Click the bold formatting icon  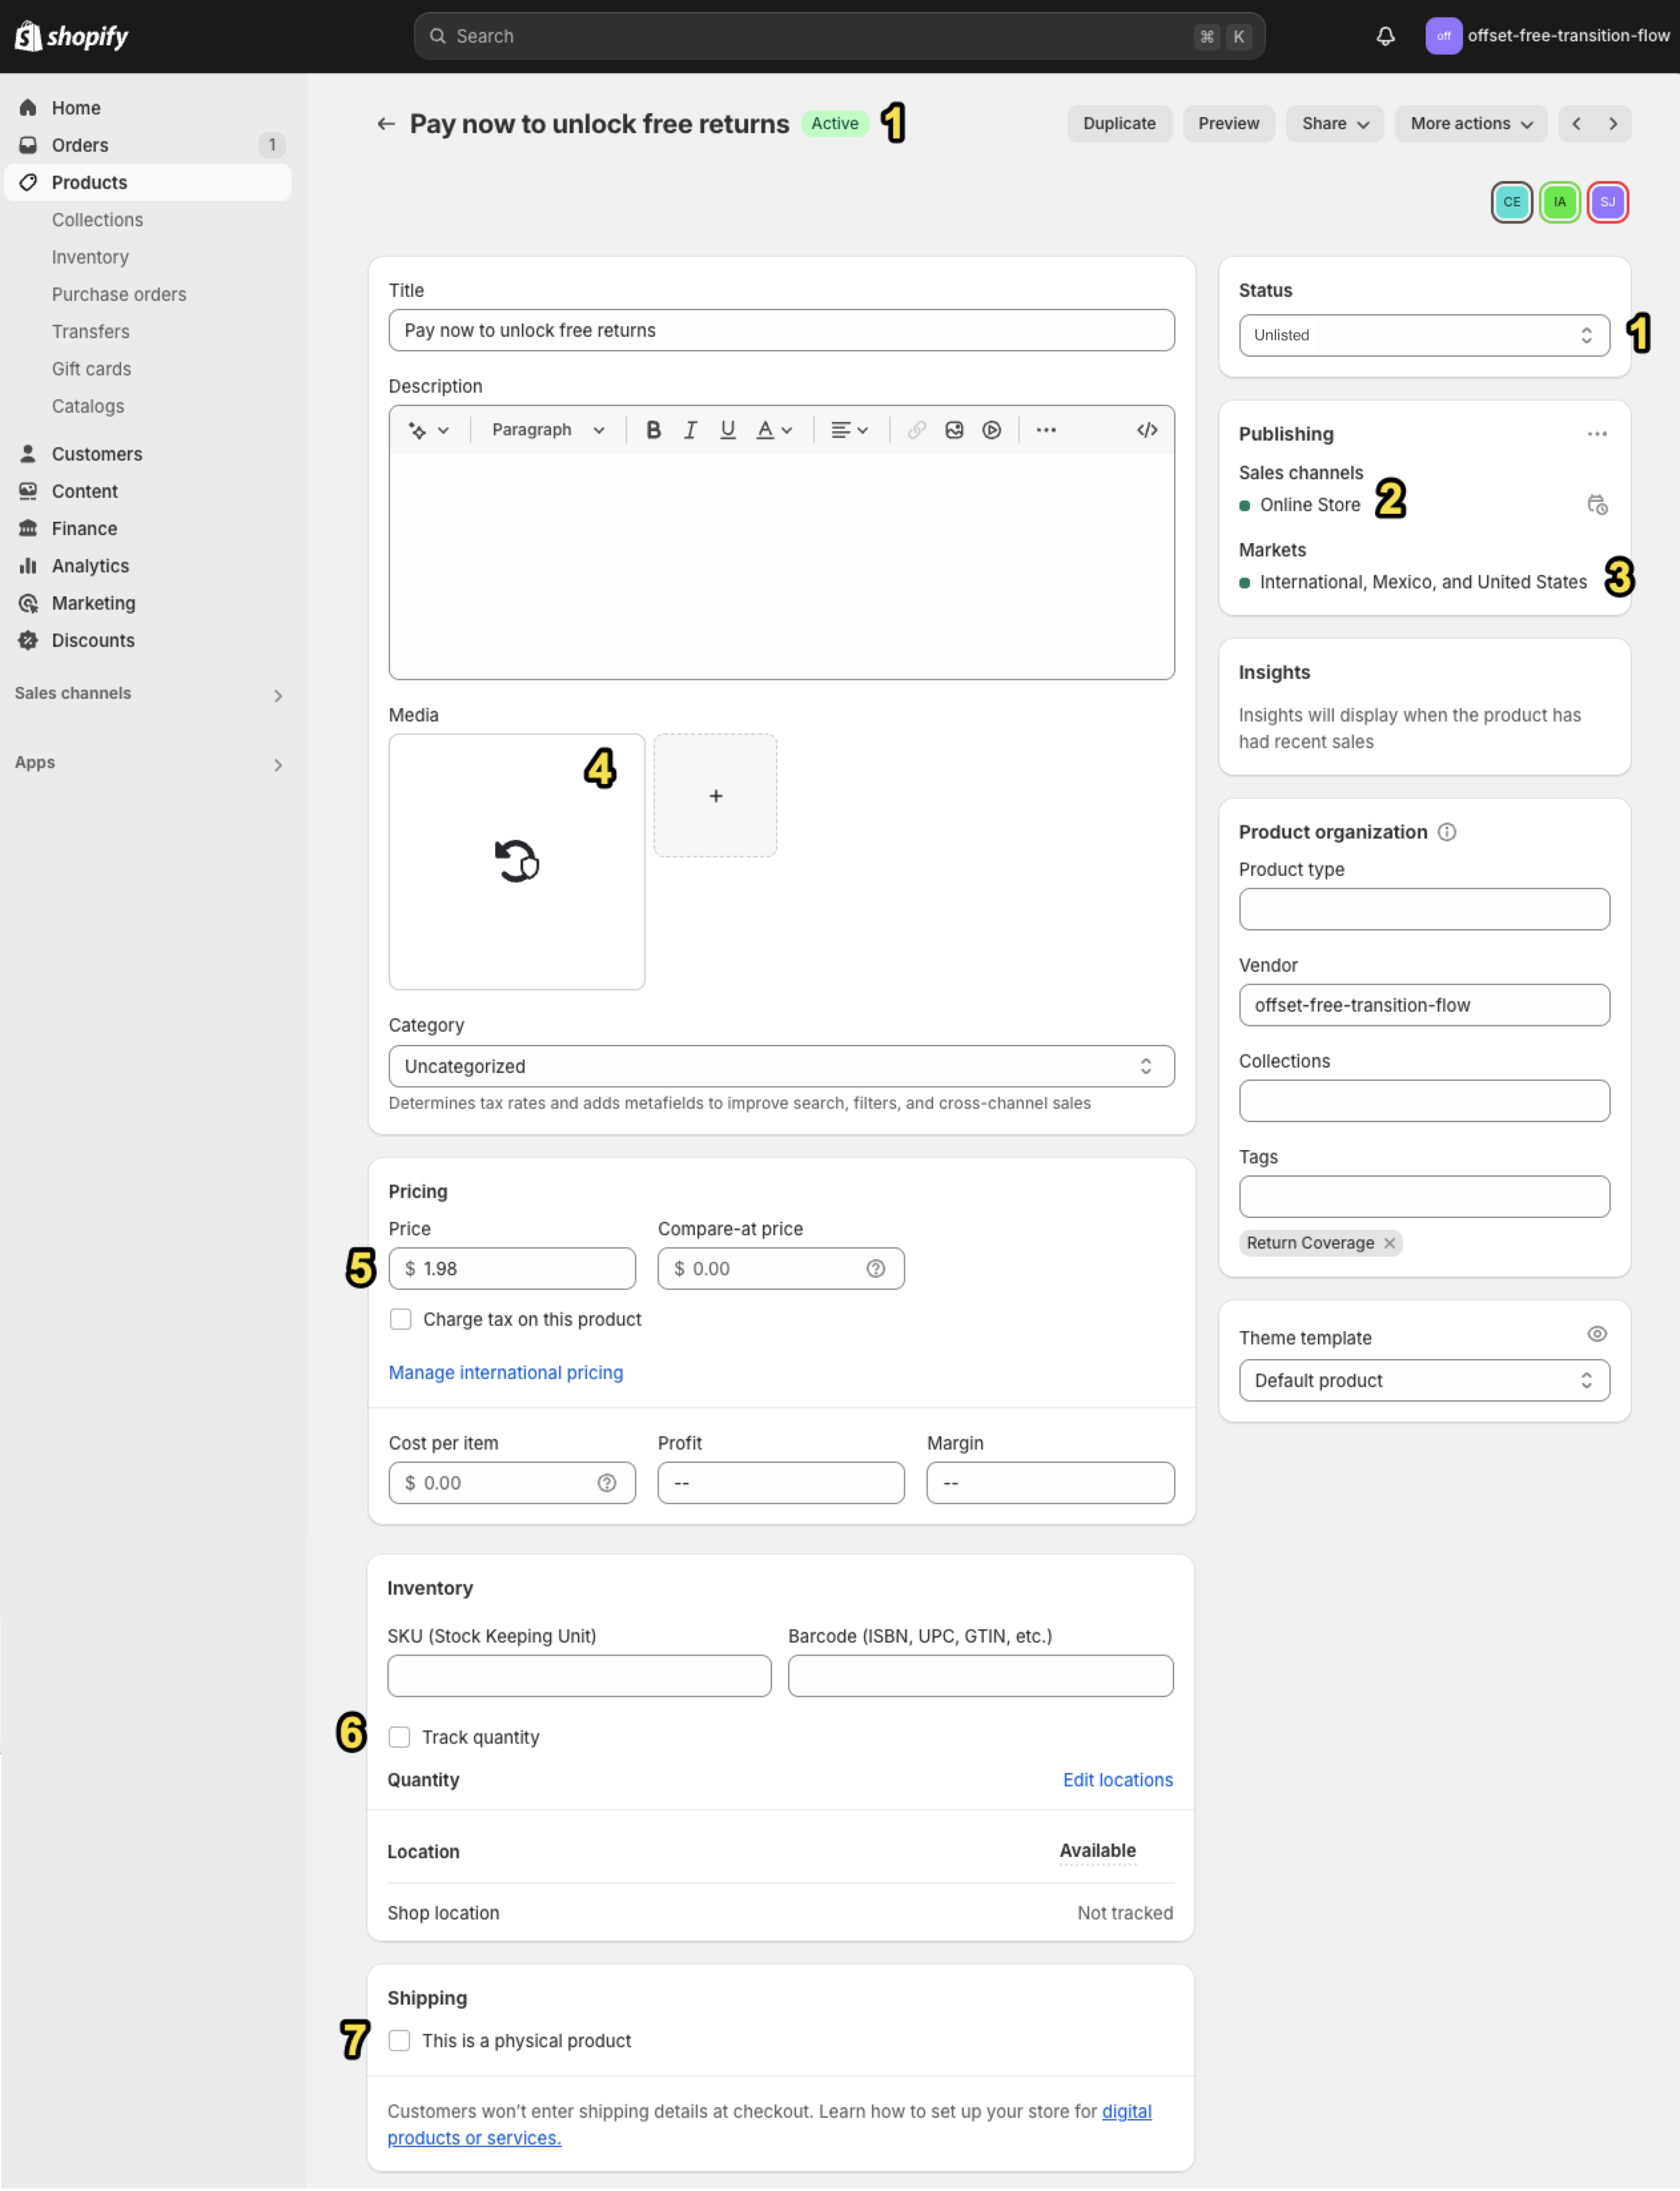tap(653, 430)
